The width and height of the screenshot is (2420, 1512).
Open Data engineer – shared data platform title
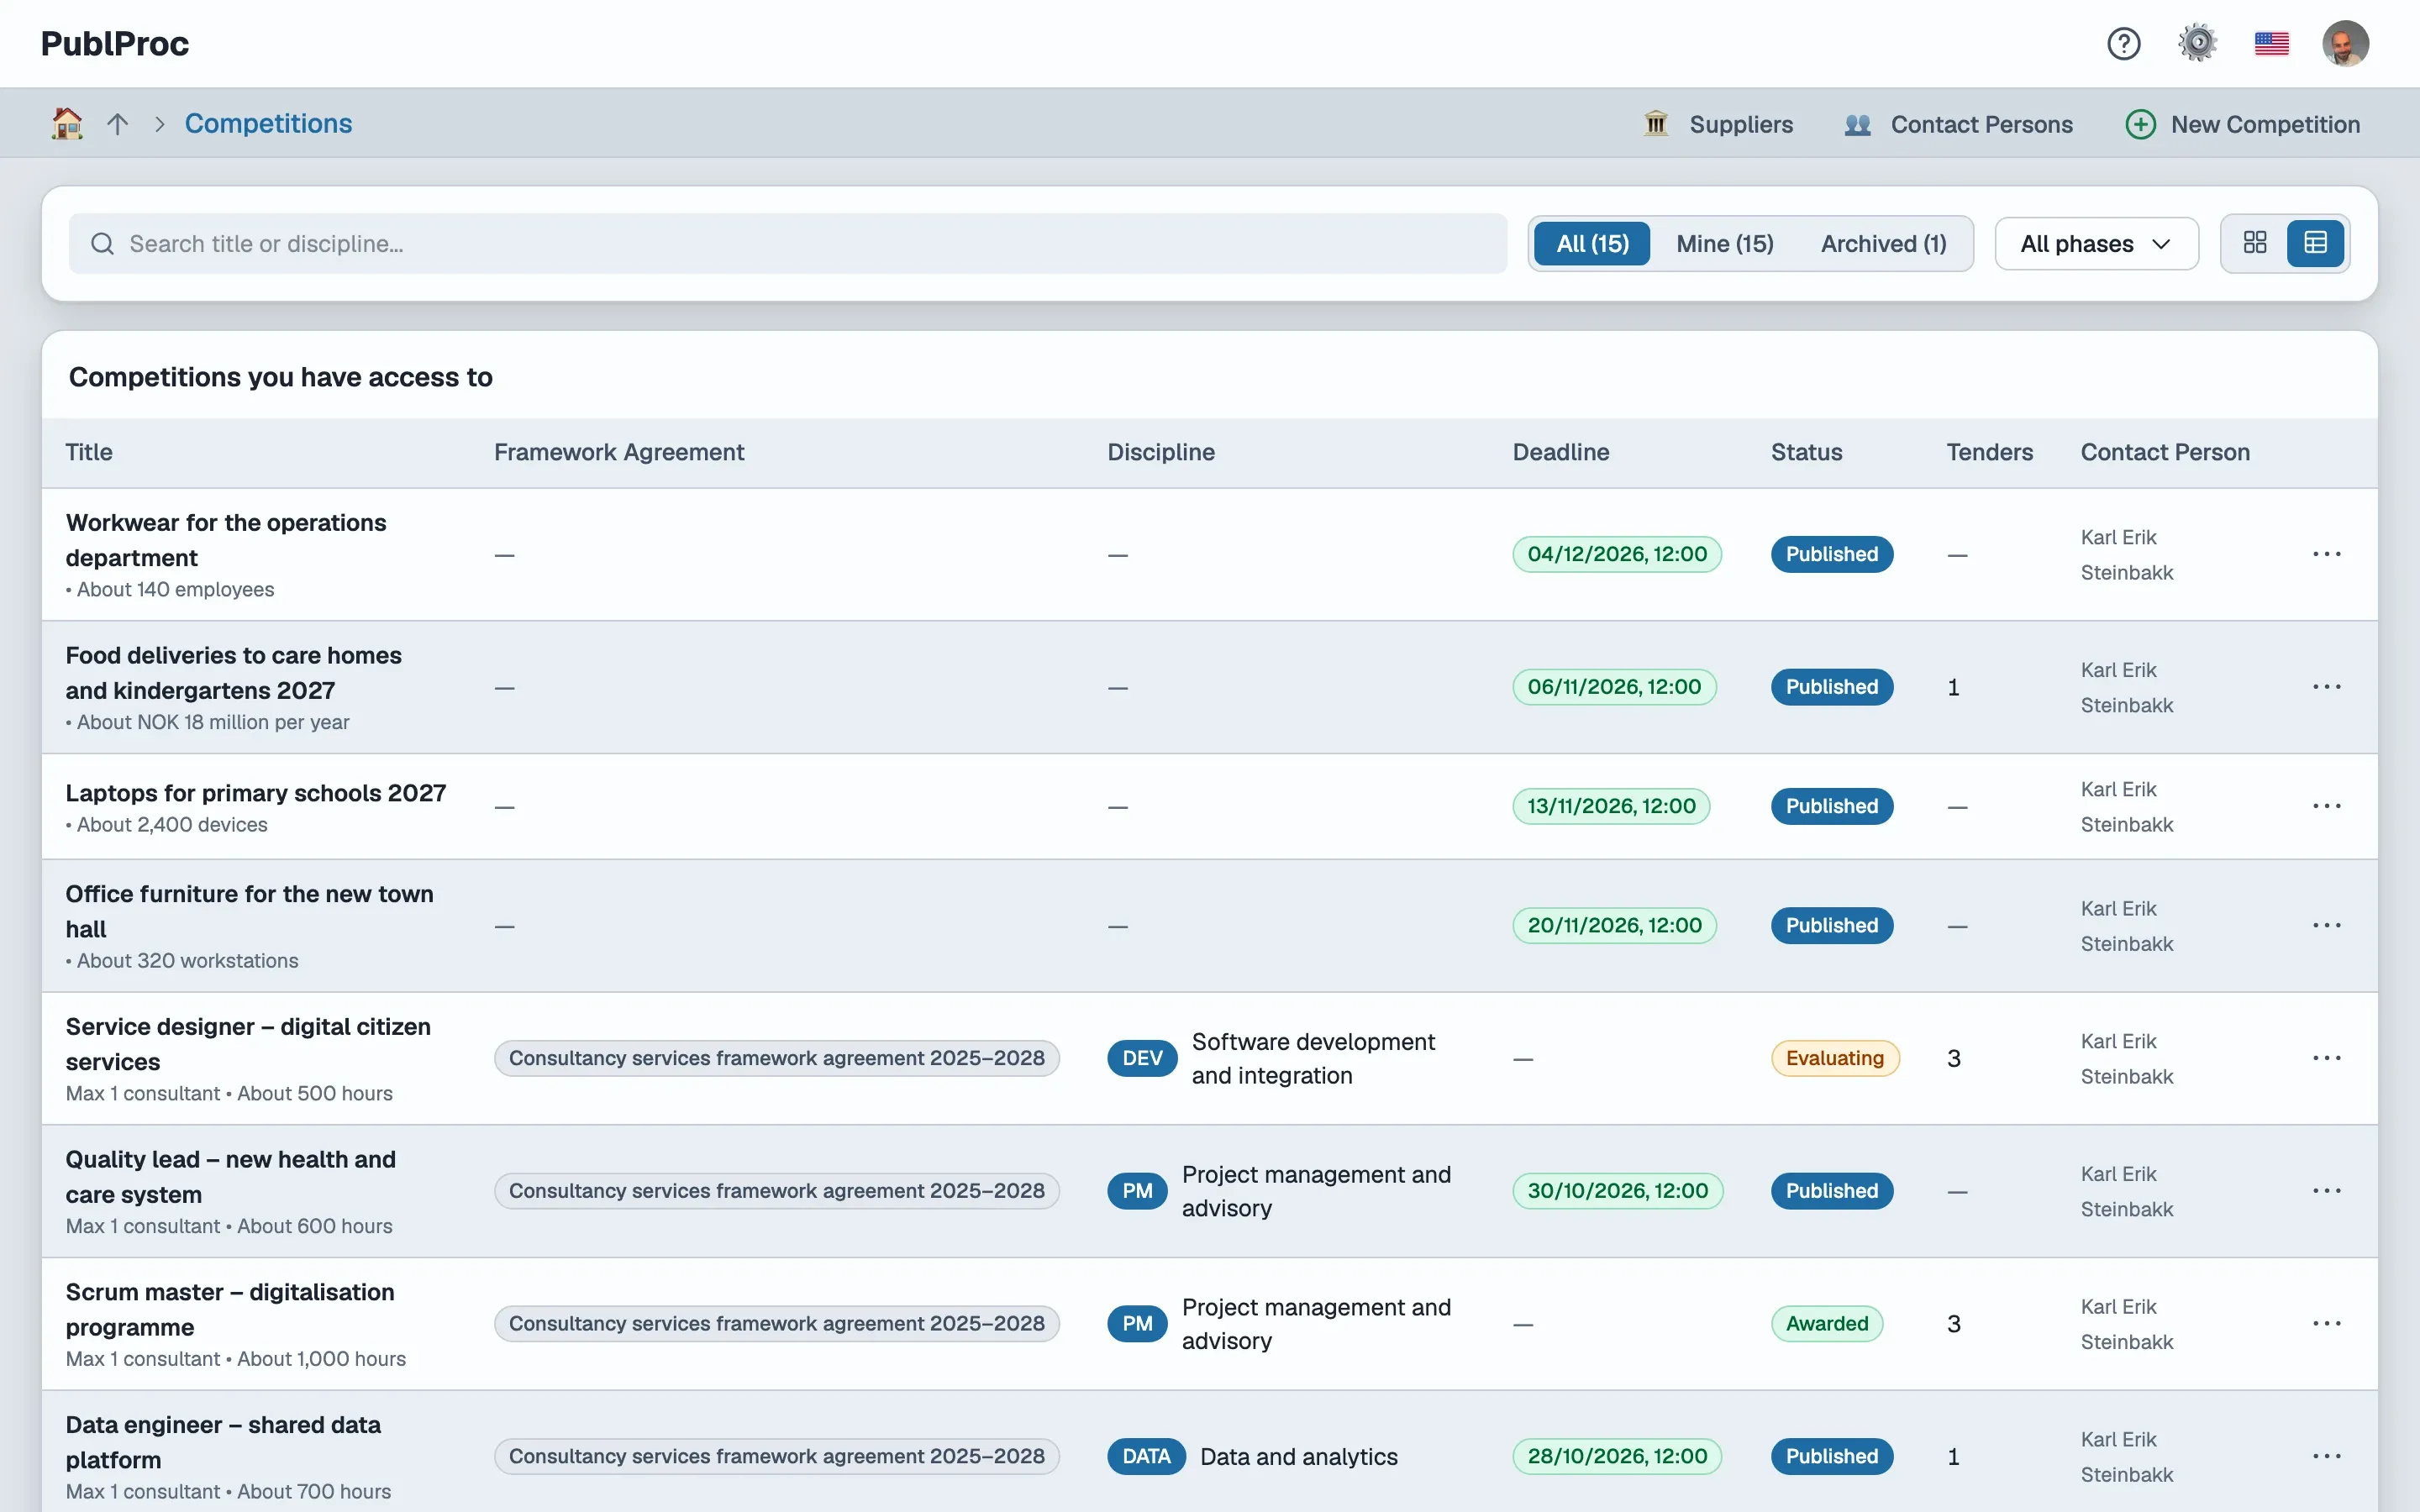(223, 1442)
